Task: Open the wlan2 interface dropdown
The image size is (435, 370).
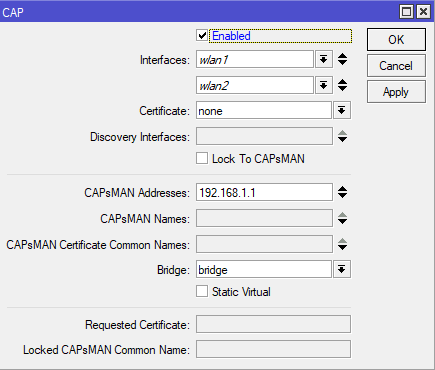Action: click(324, 85)
